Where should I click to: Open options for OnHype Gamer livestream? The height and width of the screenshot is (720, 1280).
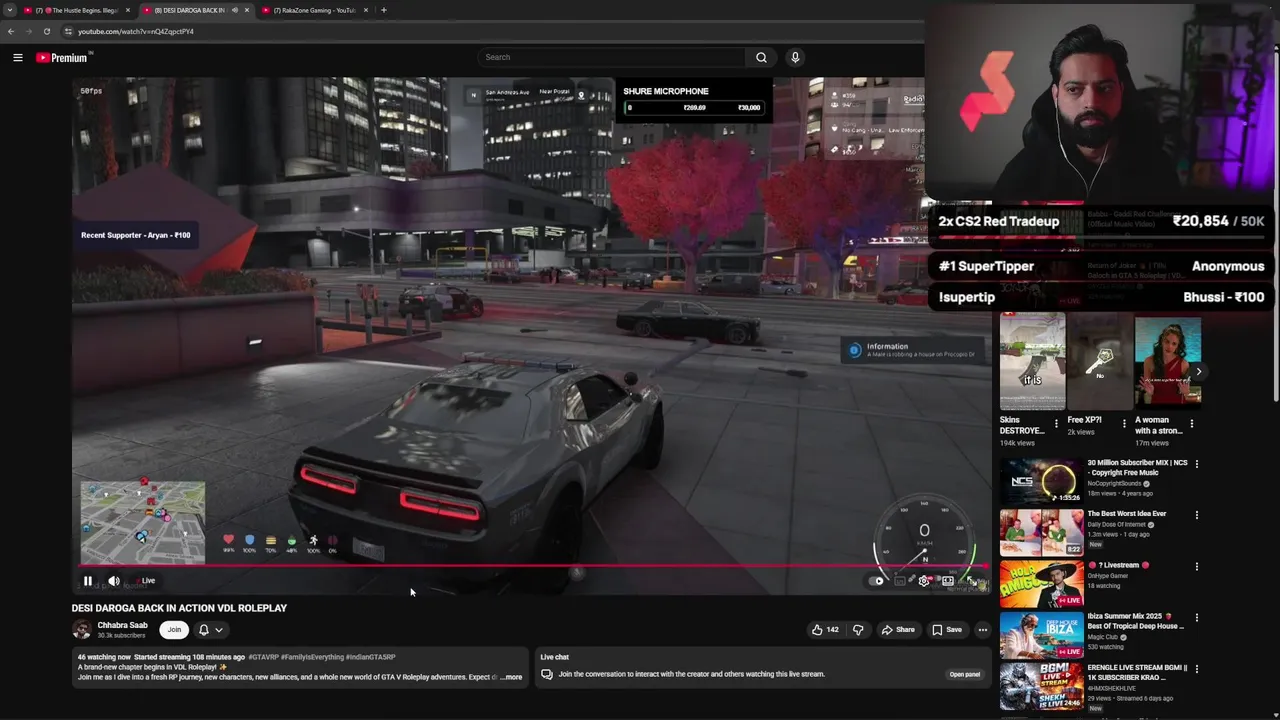click(1197, 567)
